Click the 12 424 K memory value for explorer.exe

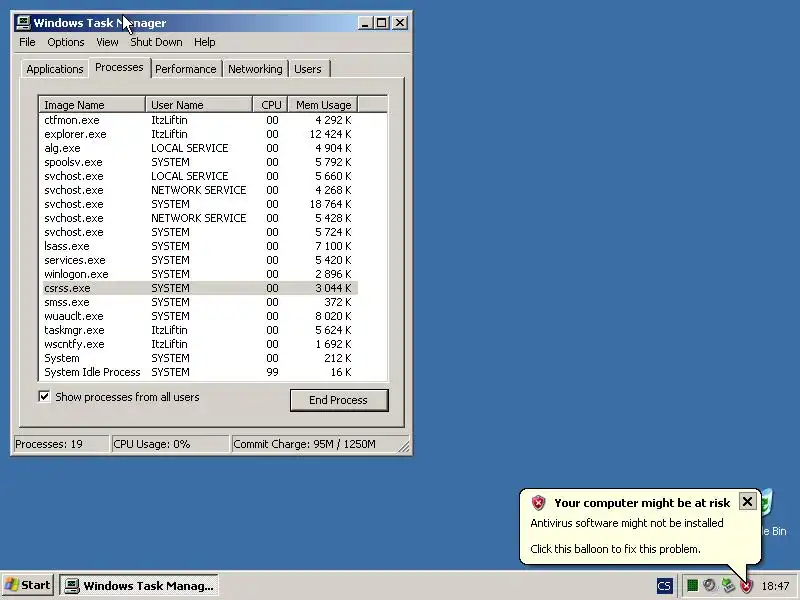tap(330, 134)
